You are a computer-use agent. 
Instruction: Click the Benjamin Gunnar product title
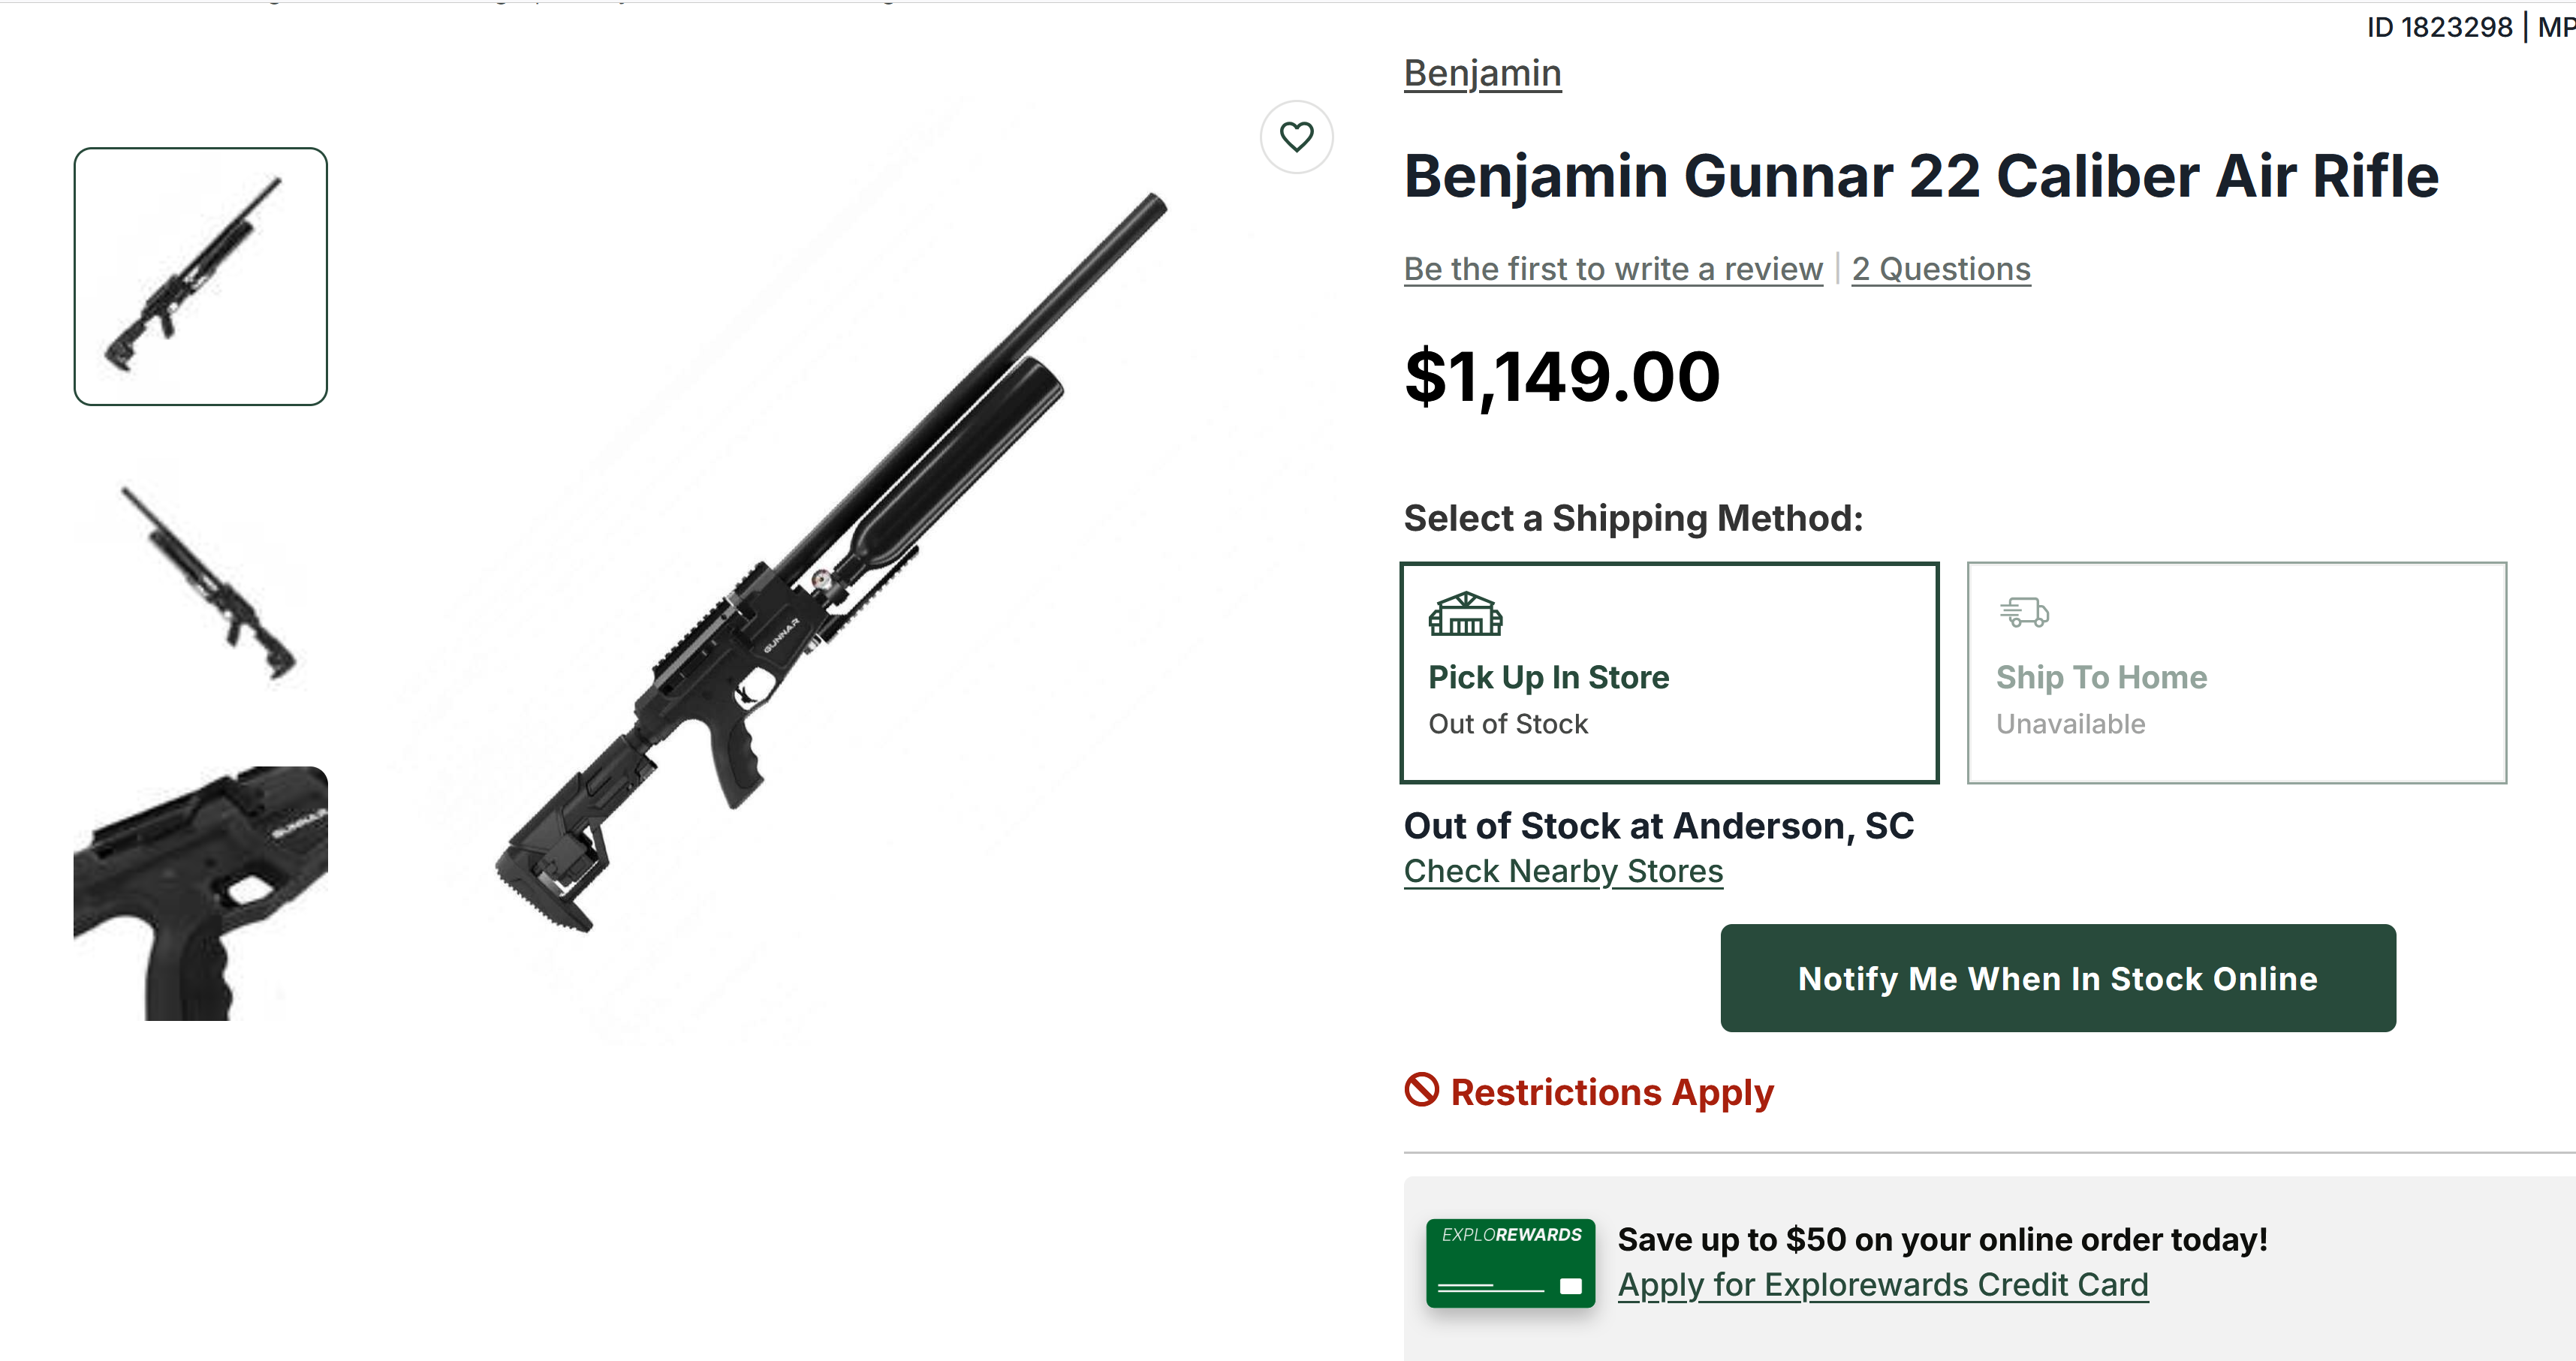pos(1920,177)
